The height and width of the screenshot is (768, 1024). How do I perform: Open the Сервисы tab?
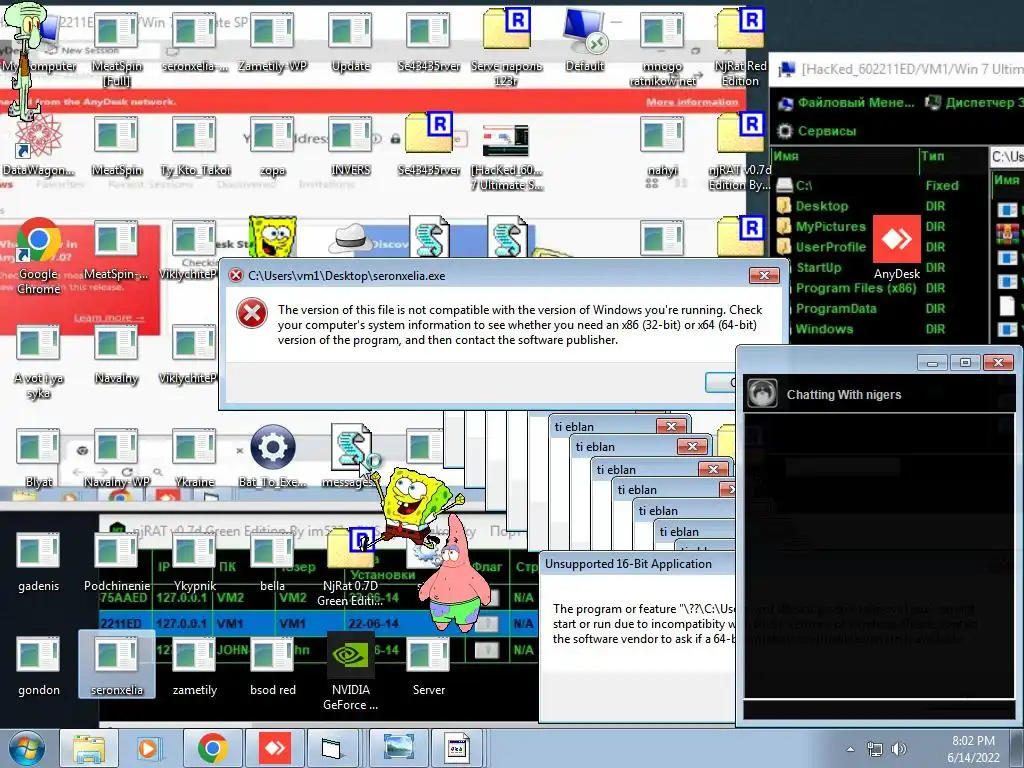[x=817, y=131]
